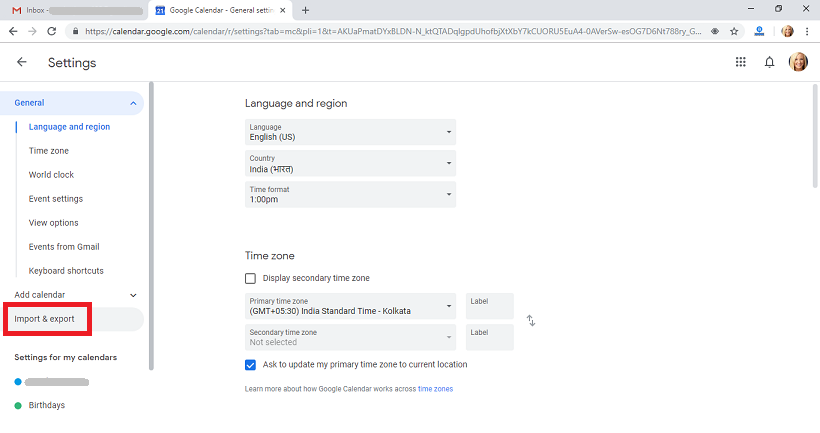Click the green Birthdays calendar dot
The image size is (820, 433).
click(x=18, y=405)
